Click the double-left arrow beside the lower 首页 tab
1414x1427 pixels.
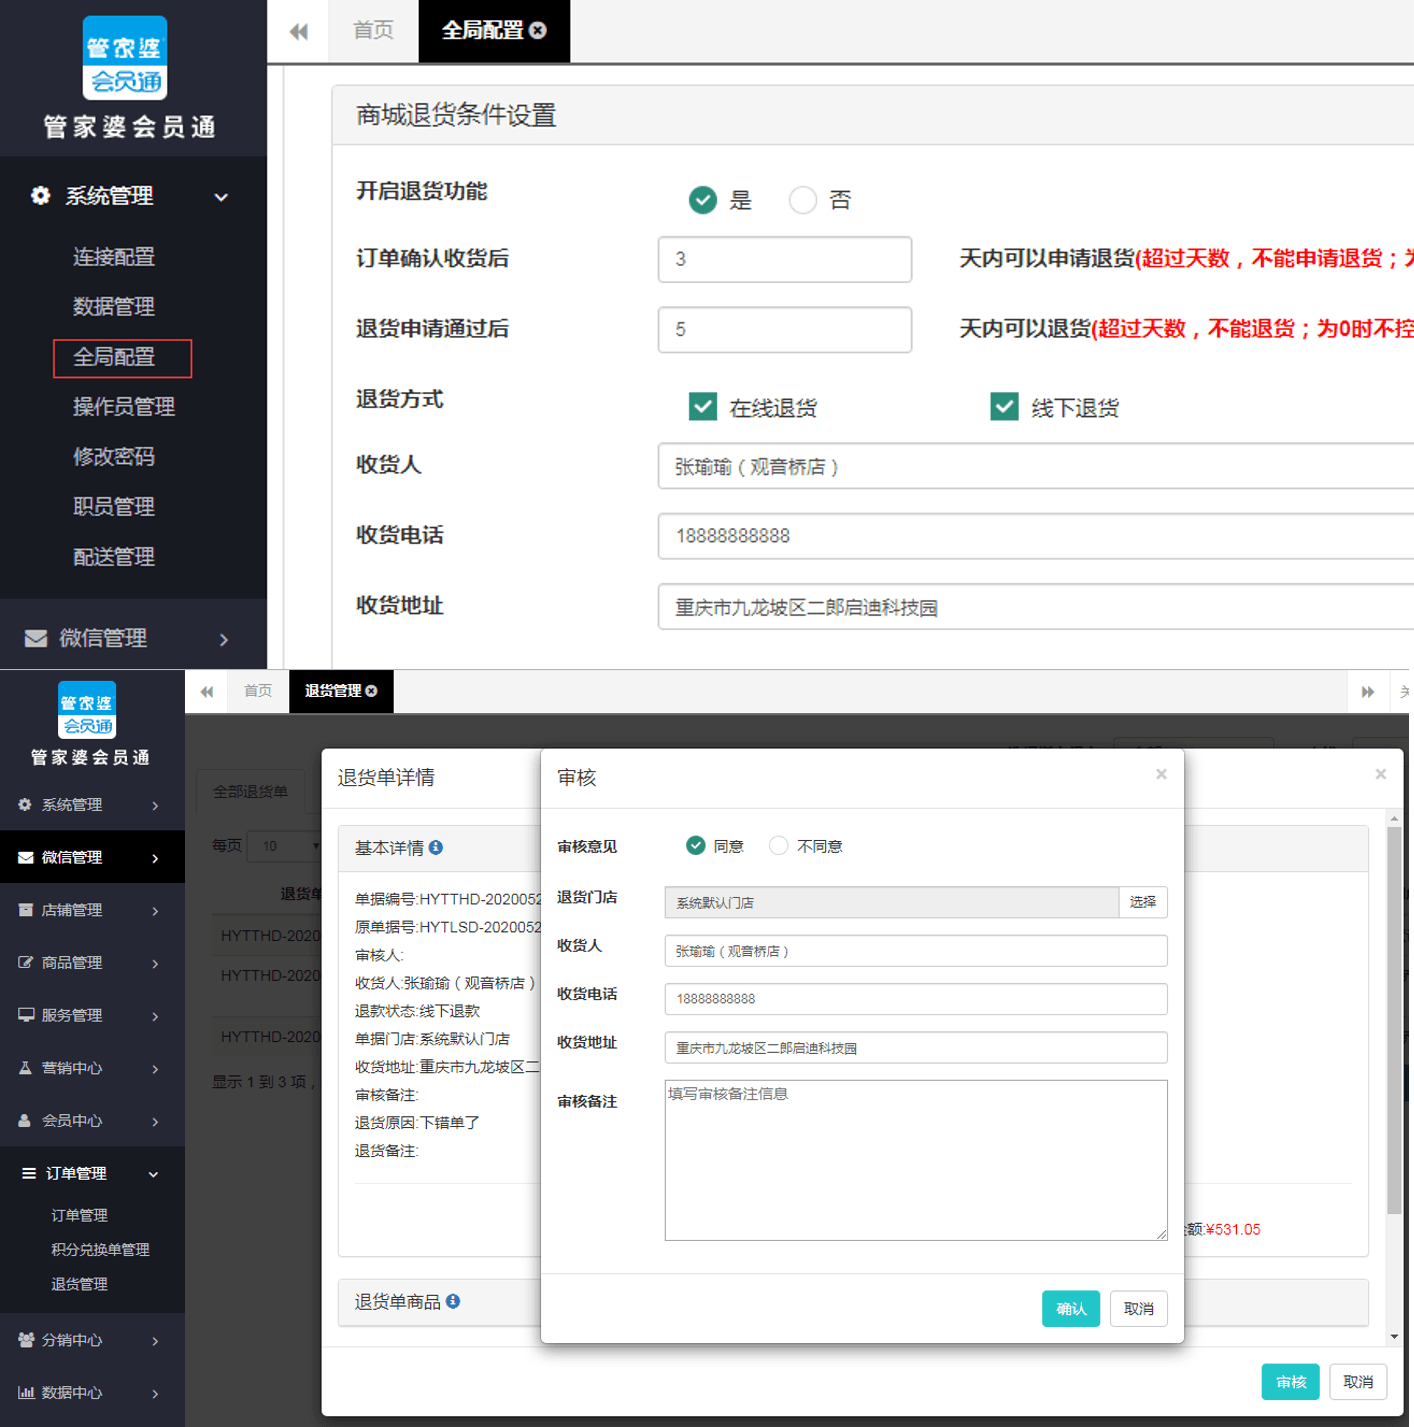click(207, 691)
